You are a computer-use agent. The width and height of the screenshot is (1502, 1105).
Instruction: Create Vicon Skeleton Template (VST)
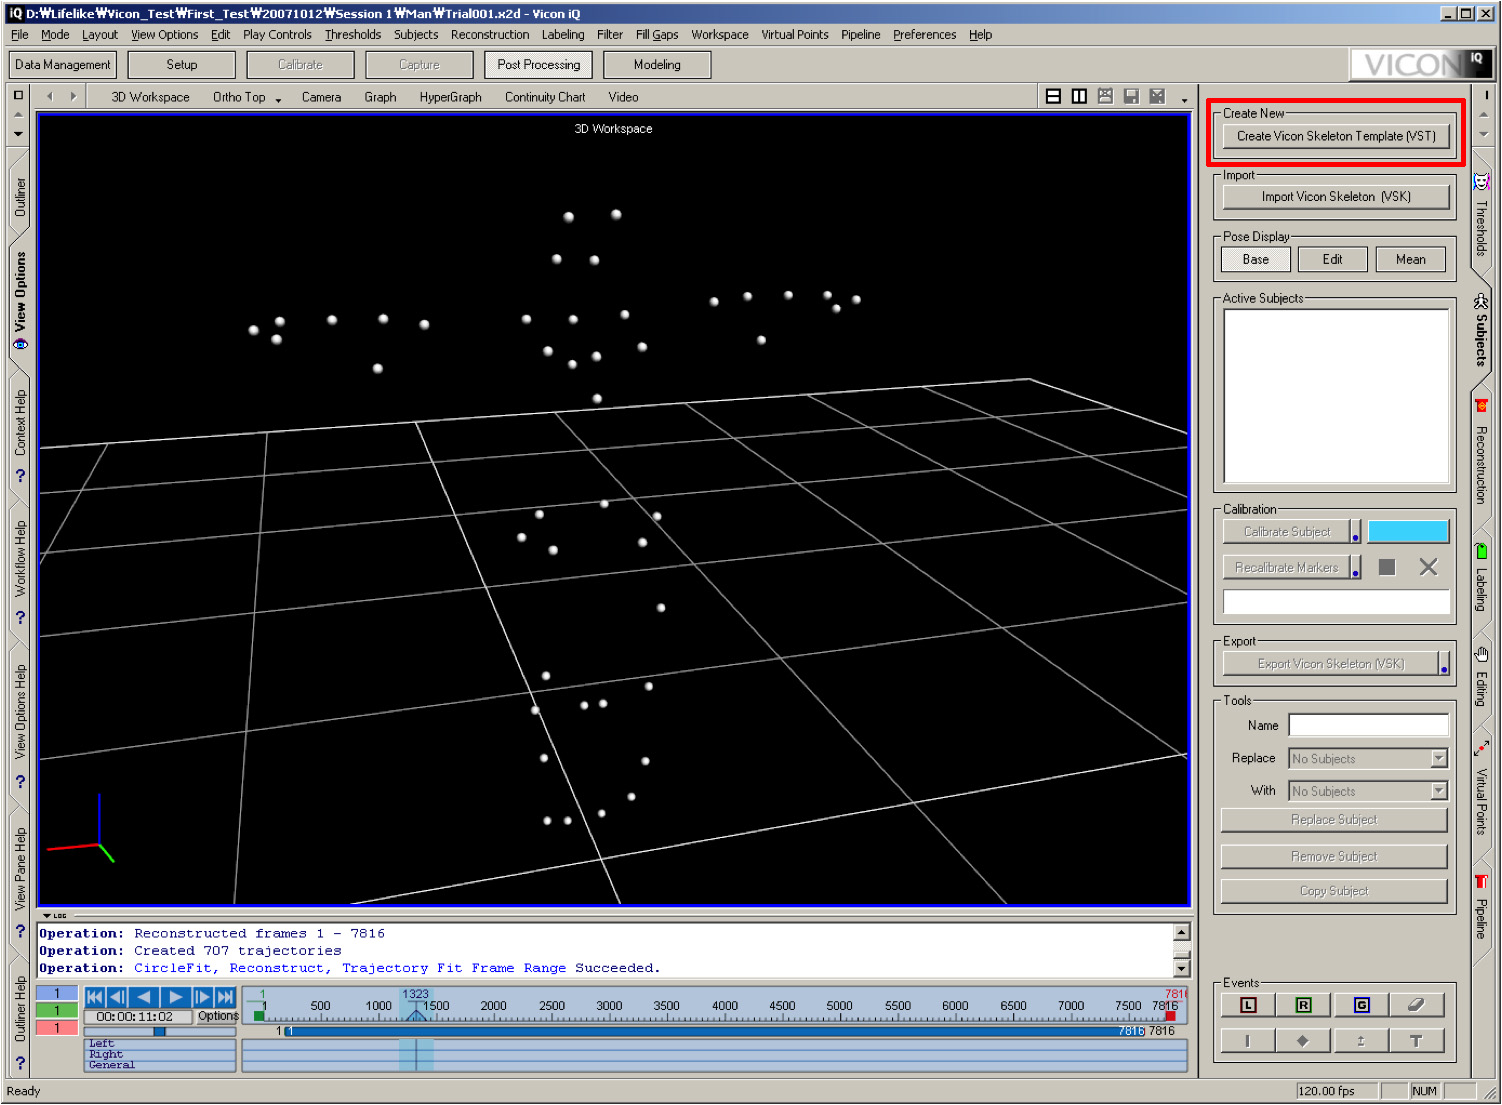pos(1336,136)
